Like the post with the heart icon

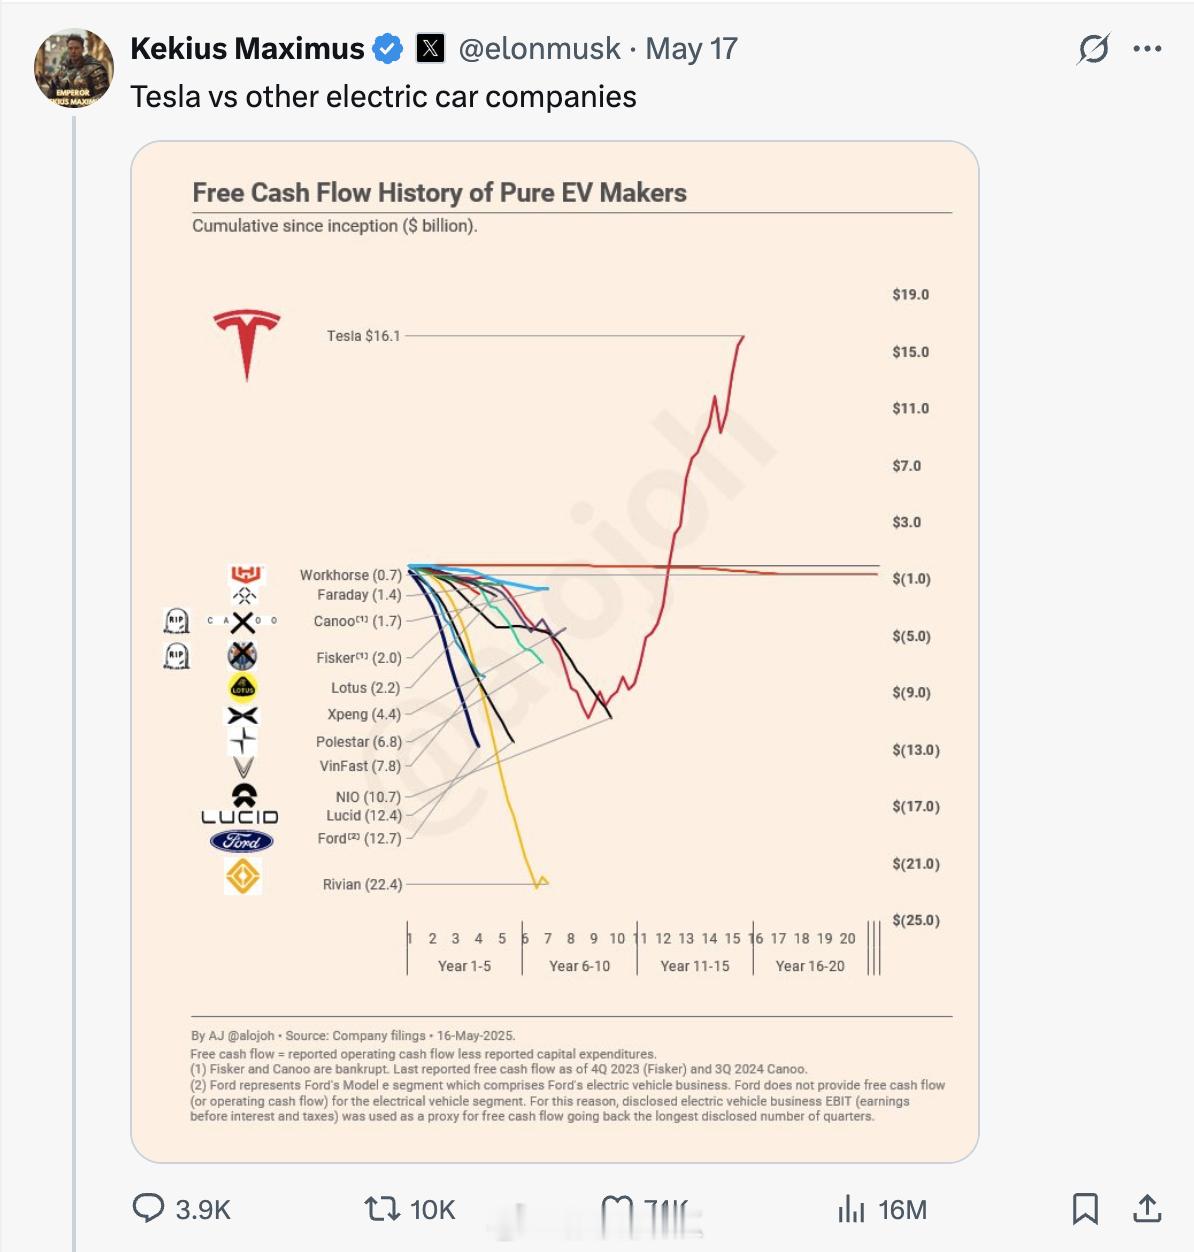tap(617, 1210)
